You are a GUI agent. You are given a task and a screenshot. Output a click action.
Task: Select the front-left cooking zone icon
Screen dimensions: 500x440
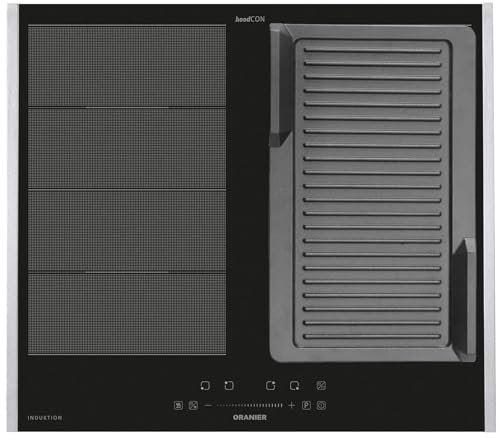pos(205,386)
